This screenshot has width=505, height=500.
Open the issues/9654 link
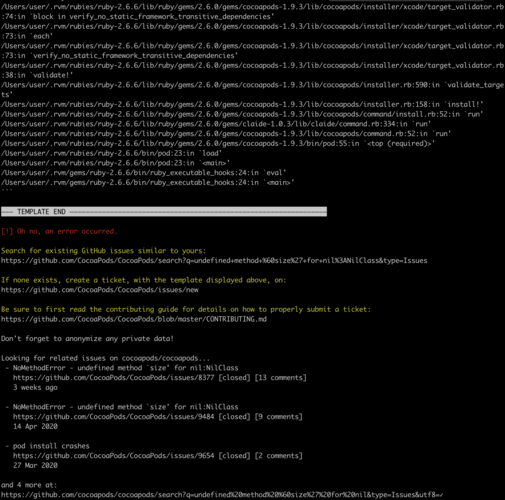113,456
